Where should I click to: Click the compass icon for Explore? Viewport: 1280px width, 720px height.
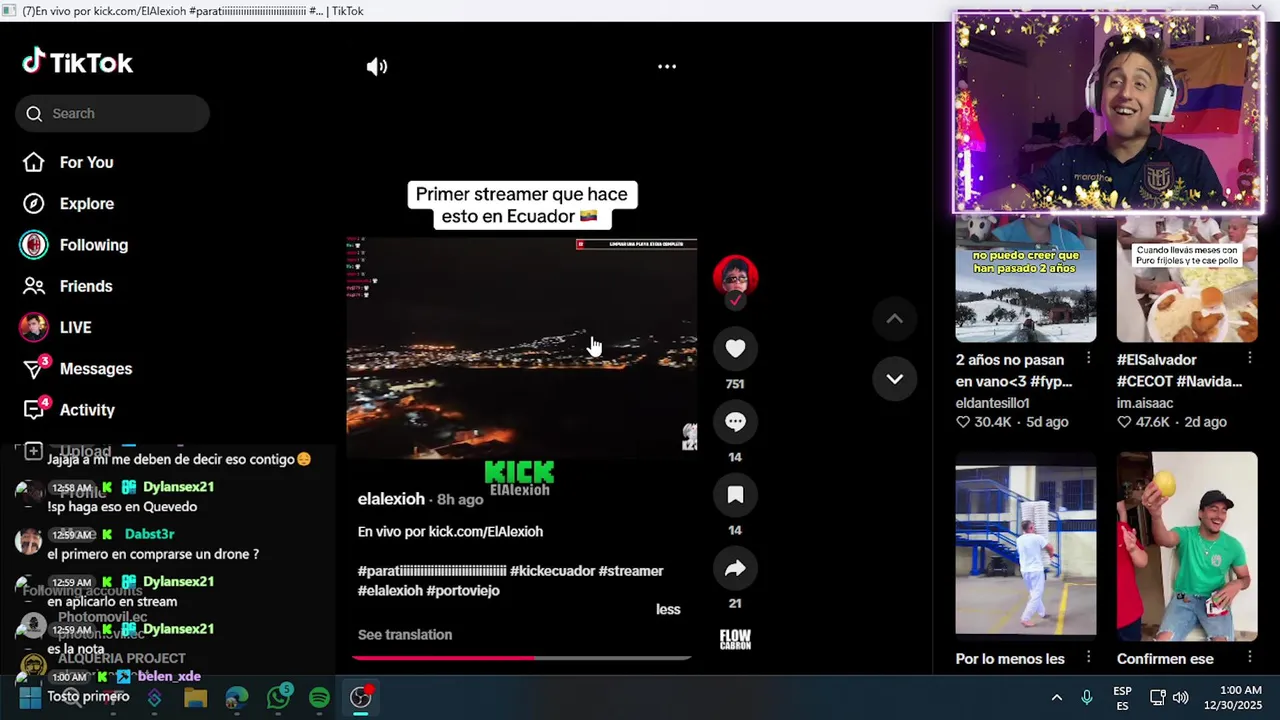[x=34, y=203]
